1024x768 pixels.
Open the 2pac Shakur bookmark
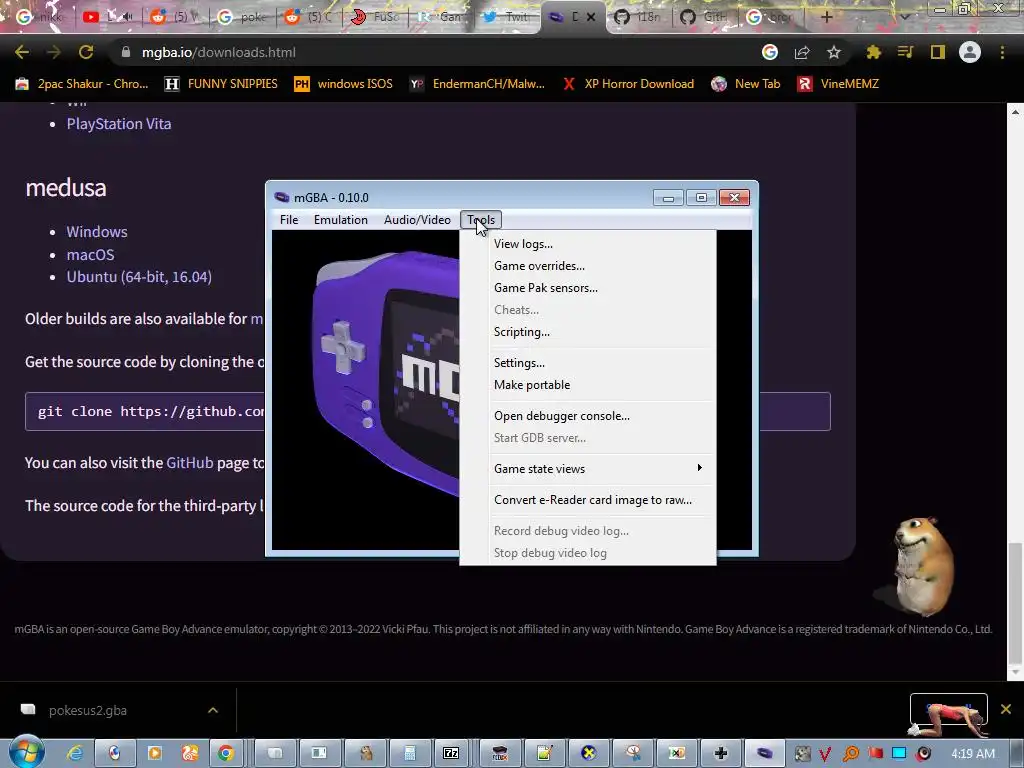click(x=82, y=84)
